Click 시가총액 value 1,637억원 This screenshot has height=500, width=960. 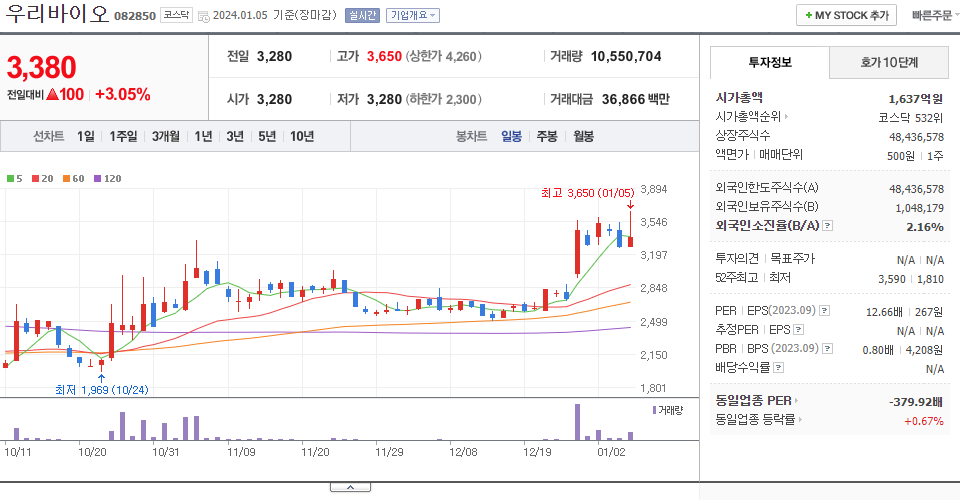pyautogui.click(x=916, y=99)
